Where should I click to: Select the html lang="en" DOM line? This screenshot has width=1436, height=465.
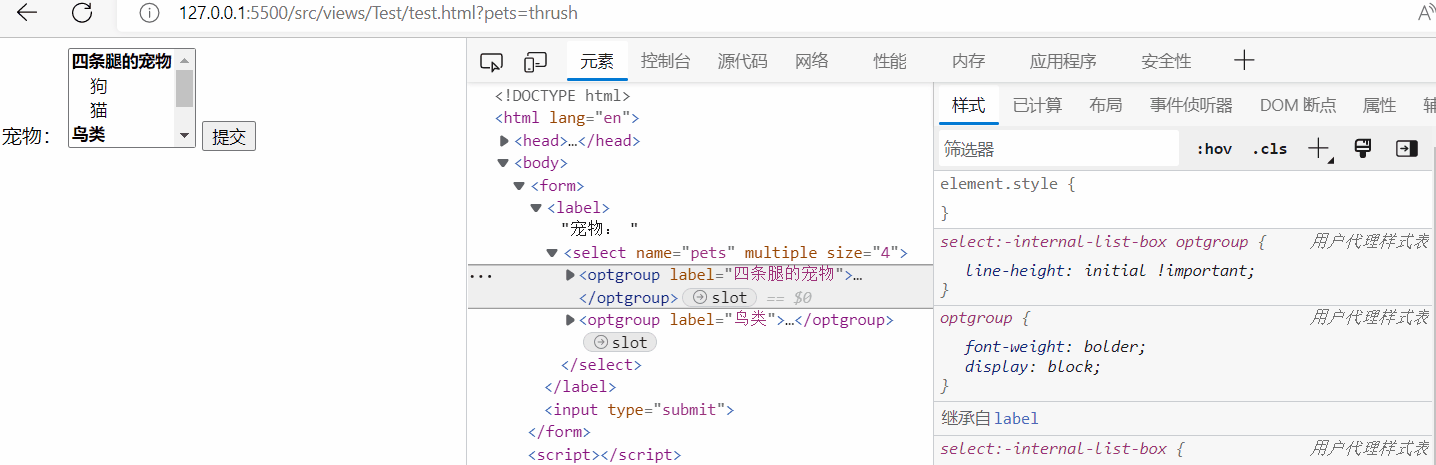coord(567,118)
